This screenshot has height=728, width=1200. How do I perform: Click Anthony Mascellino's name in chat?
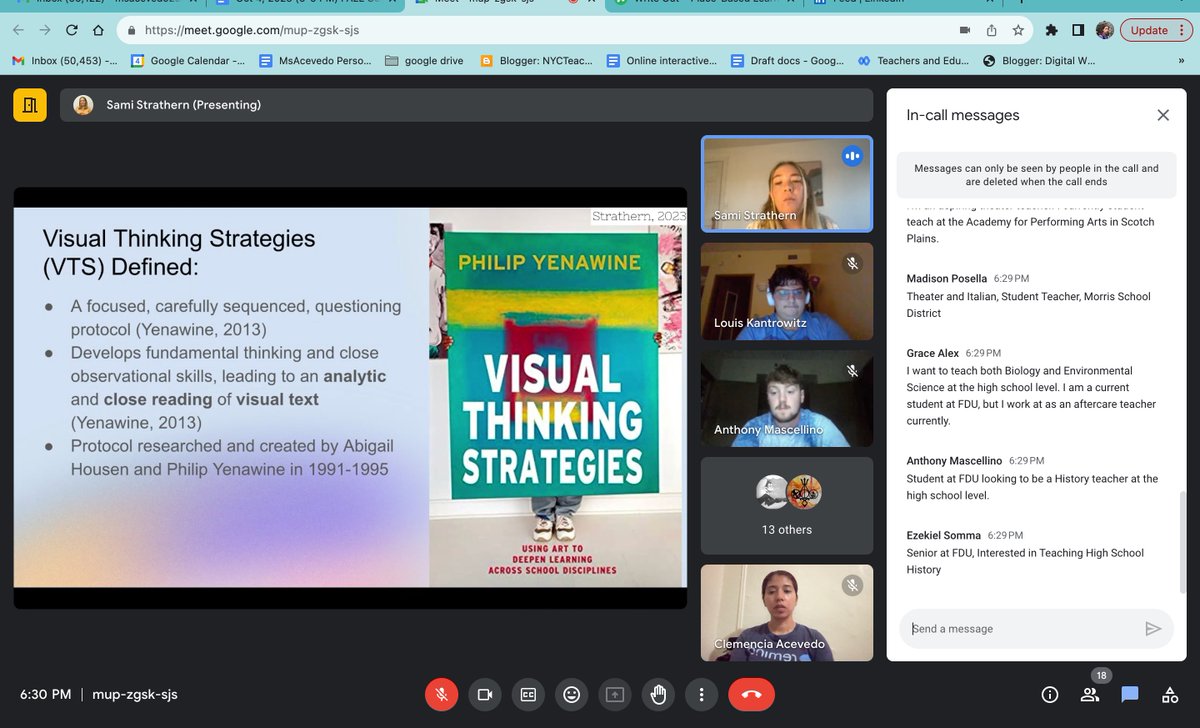pyautogui.click(x=954, y=461)
